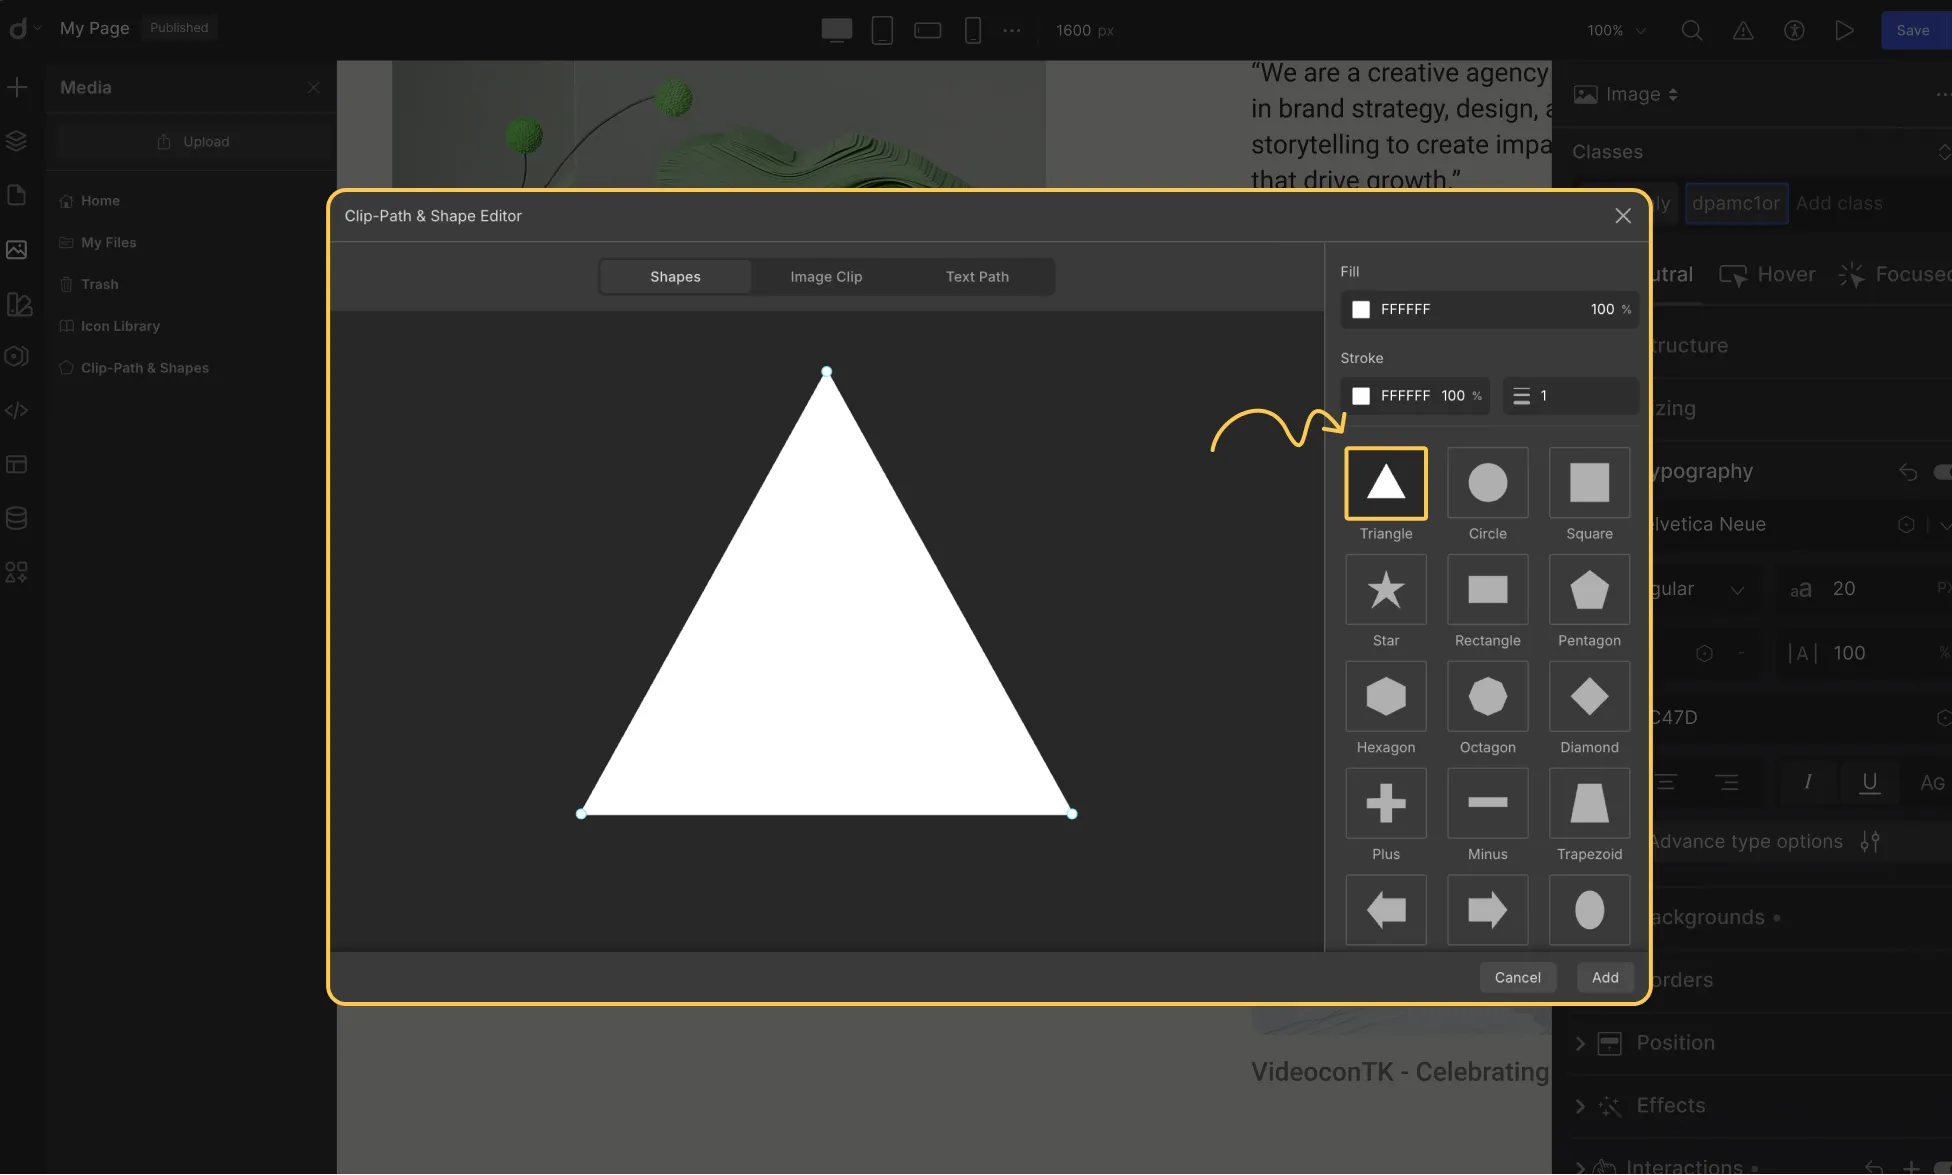The image size is (1952, 1175).
Task: Open the Layers icon in left sidebar
Action: (x=17, y=141)
